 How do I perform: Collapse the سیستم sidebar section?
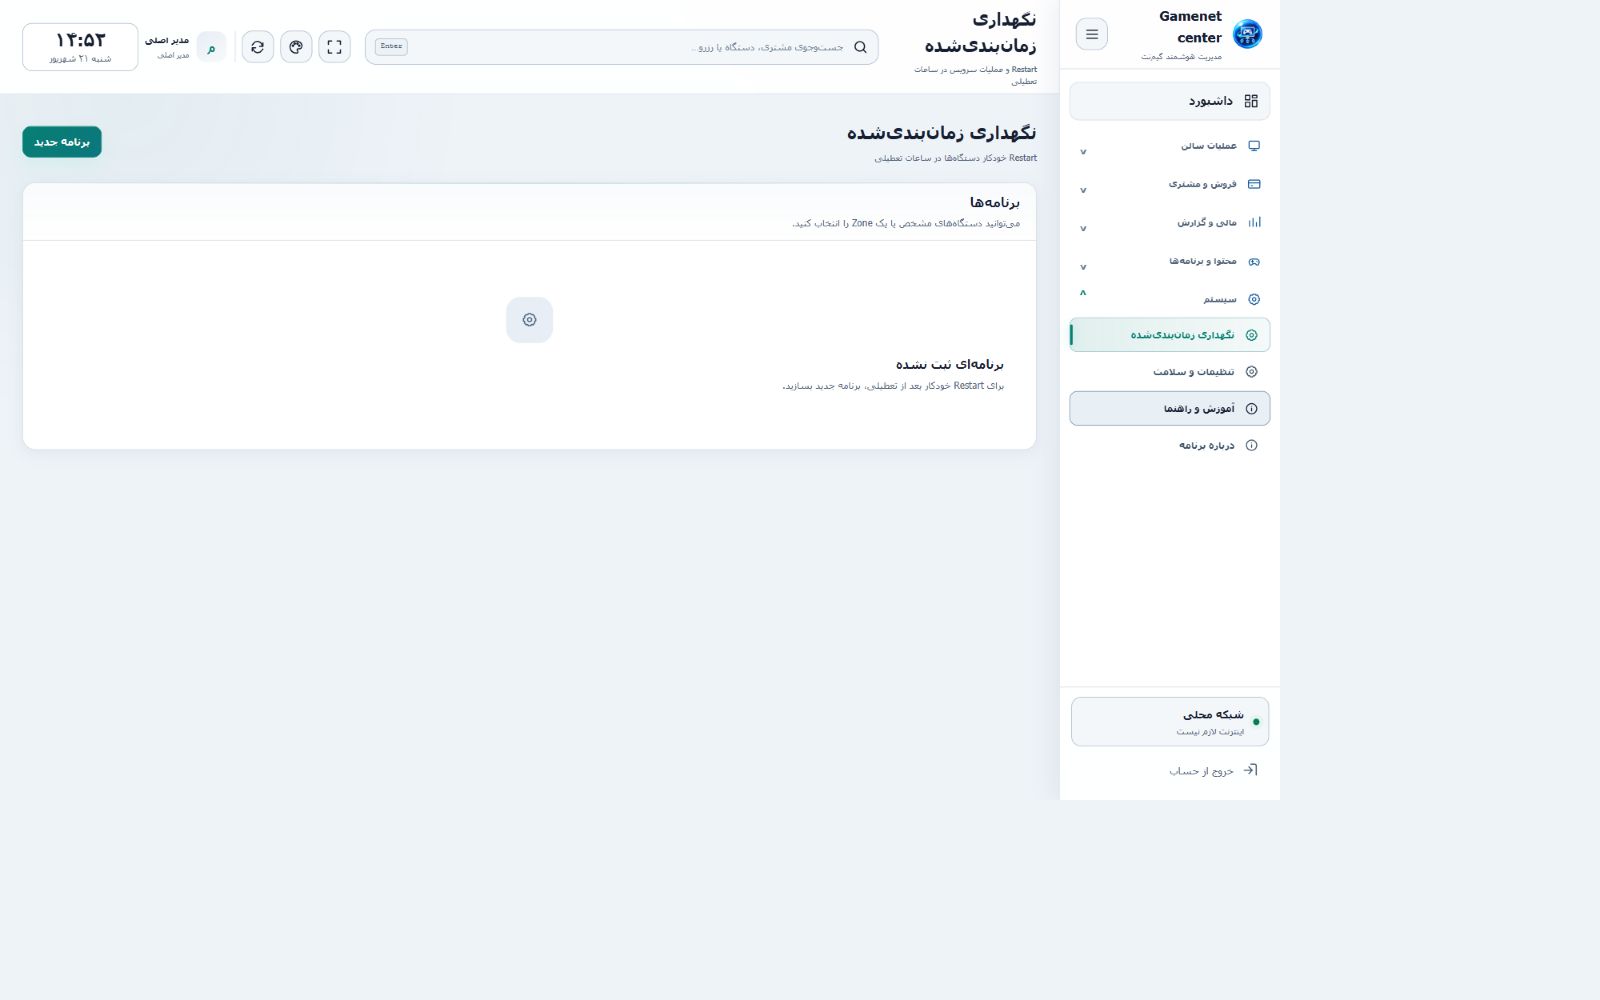point(1169,299)
